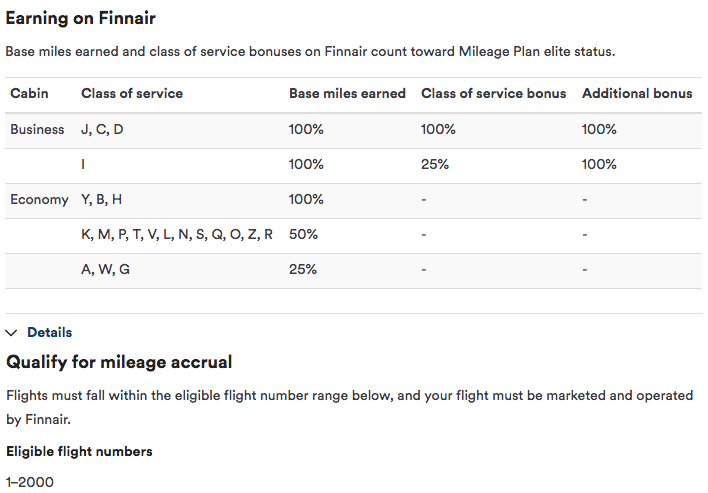708x493 pixels.
Task: Click the 50% base miles value
Action: (303, 234)
